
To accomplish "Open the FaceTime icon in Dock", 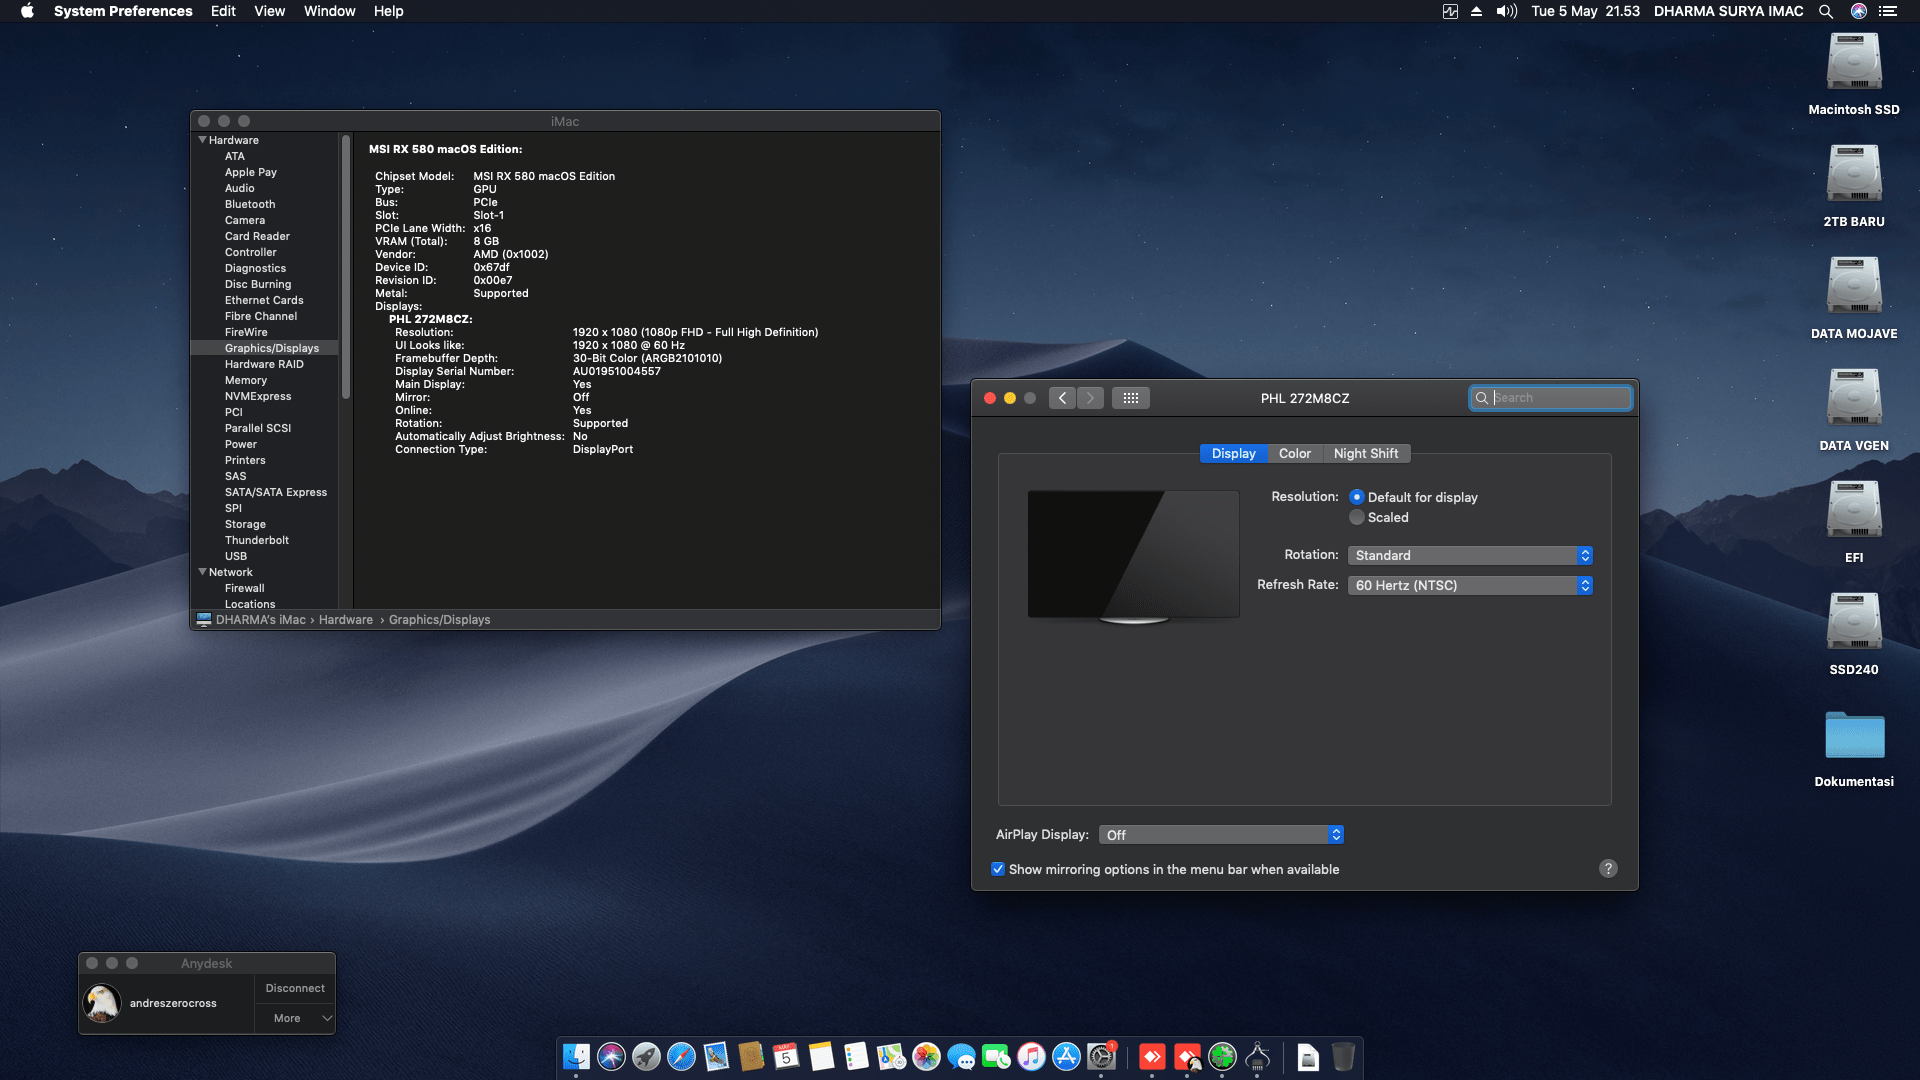I will (996, 1056).
